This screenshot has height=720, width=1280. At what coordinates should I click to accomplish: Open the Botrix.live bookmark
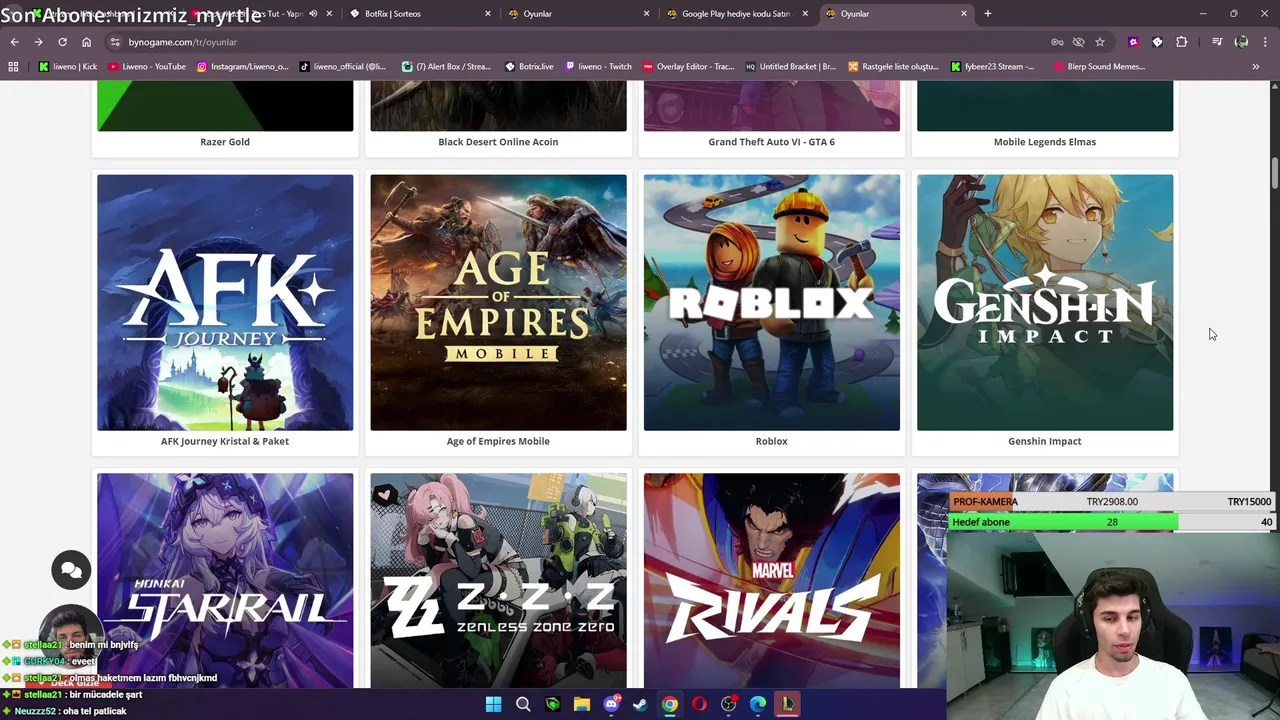[529, 66]
